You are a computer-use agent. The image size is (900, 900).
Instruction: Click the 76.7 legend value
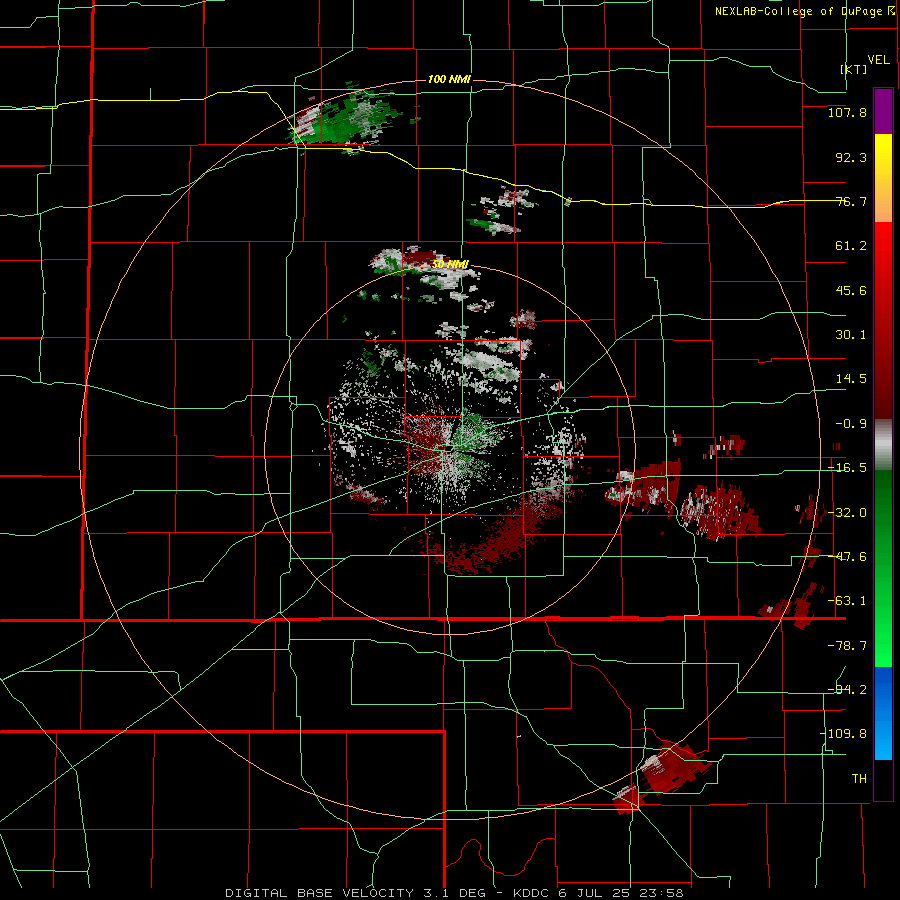click(x=851, y=201)
